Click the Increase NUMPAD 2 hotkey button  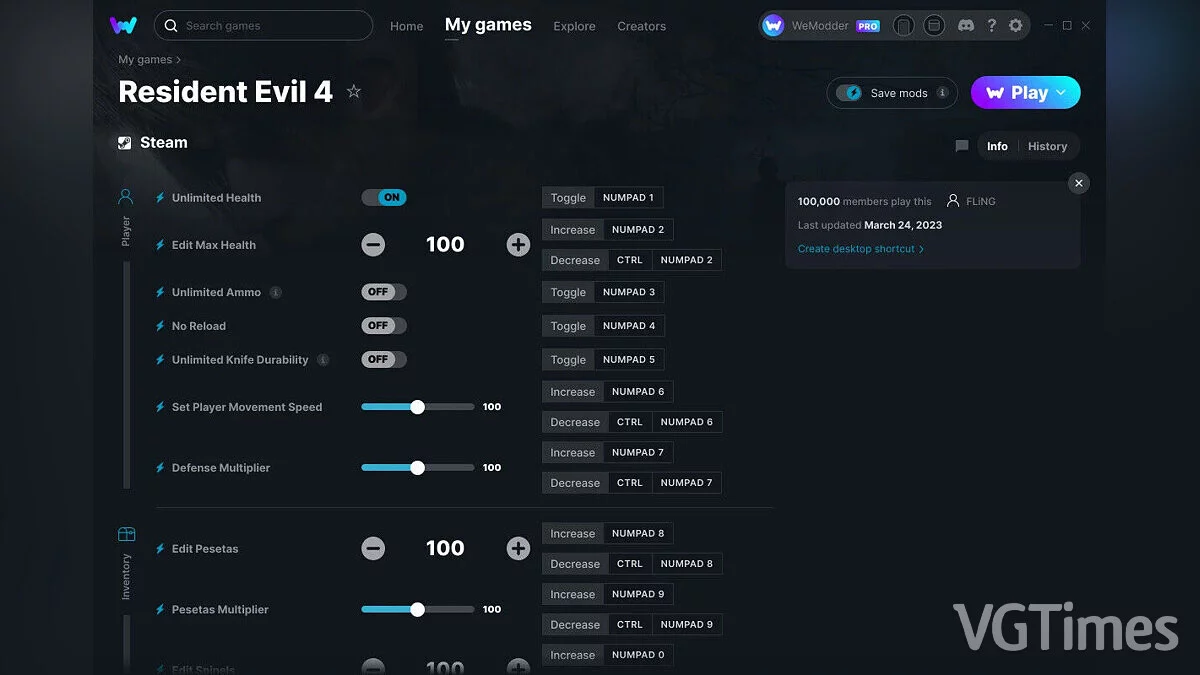tap(608, 230)
